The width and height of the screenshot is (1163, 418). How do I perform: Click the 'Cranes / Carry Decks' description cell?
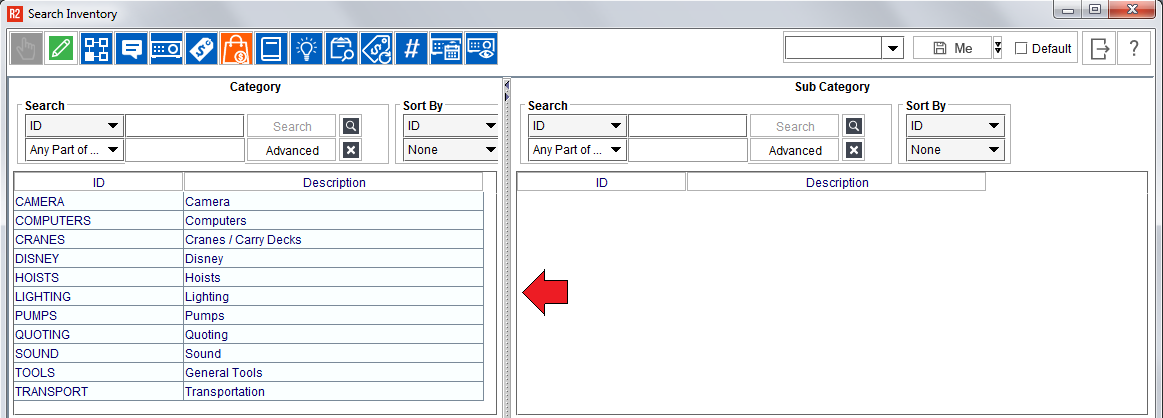334,239
